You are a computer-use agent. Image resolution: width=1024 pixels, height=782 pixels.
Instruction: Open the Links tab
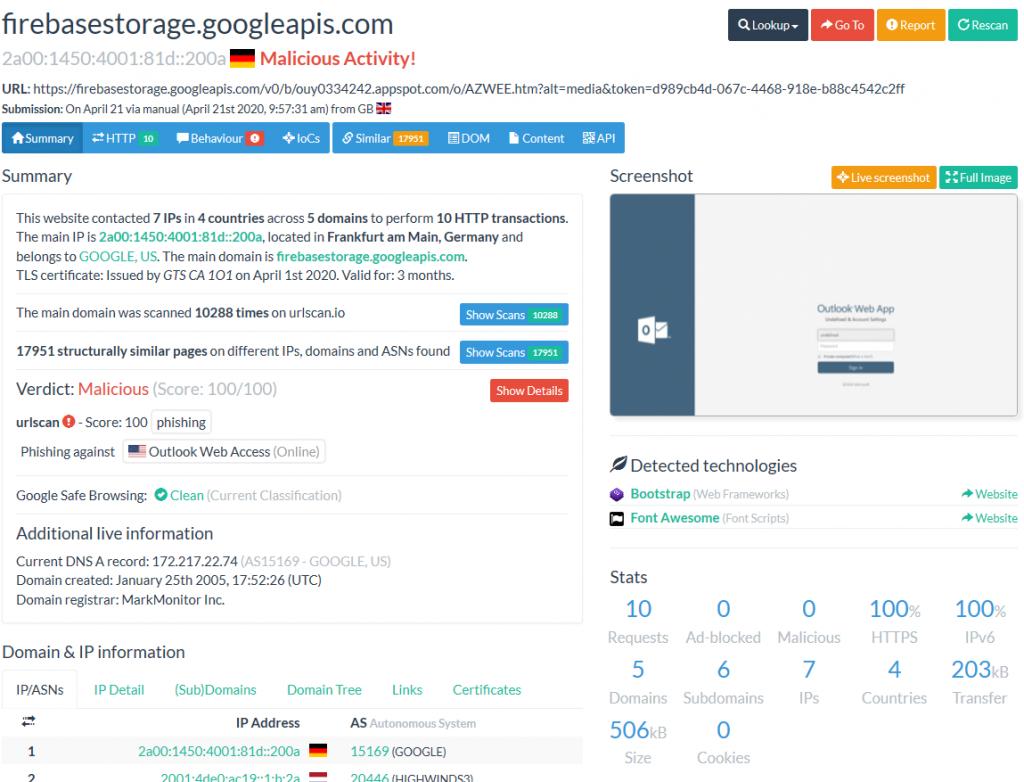(x=407, y=690)
